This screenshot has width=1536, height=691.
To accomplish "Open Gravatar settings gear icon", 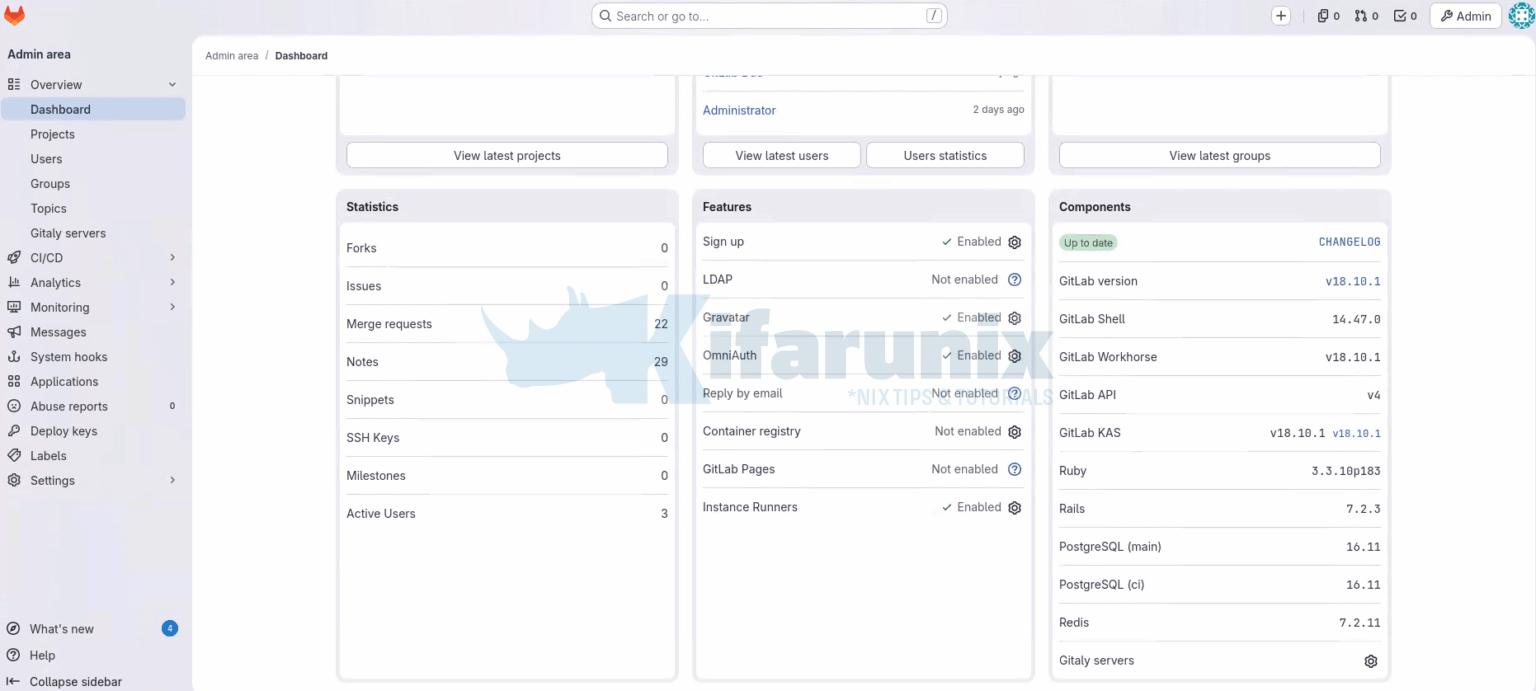I will [1014, 318].
